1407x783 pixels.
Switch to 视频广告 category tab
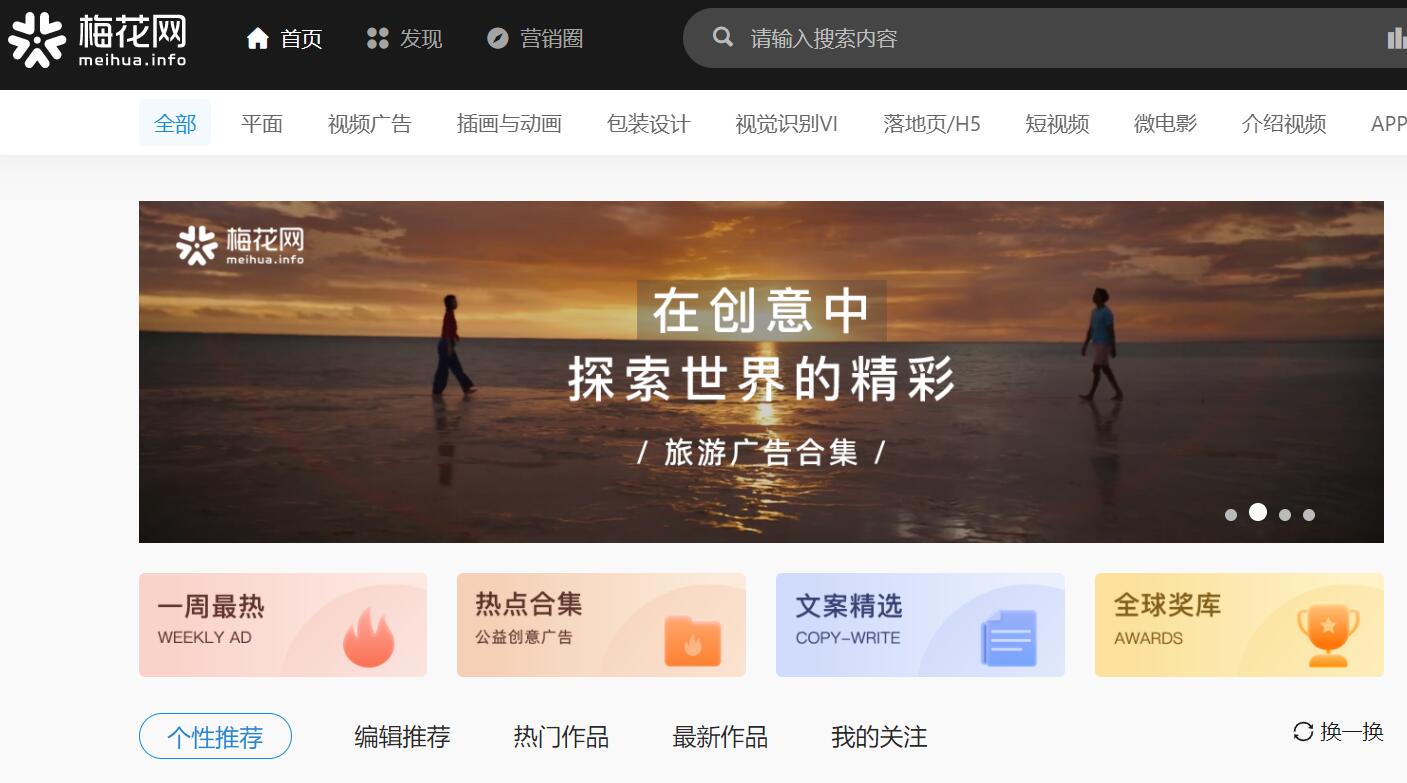coord(370,124)
